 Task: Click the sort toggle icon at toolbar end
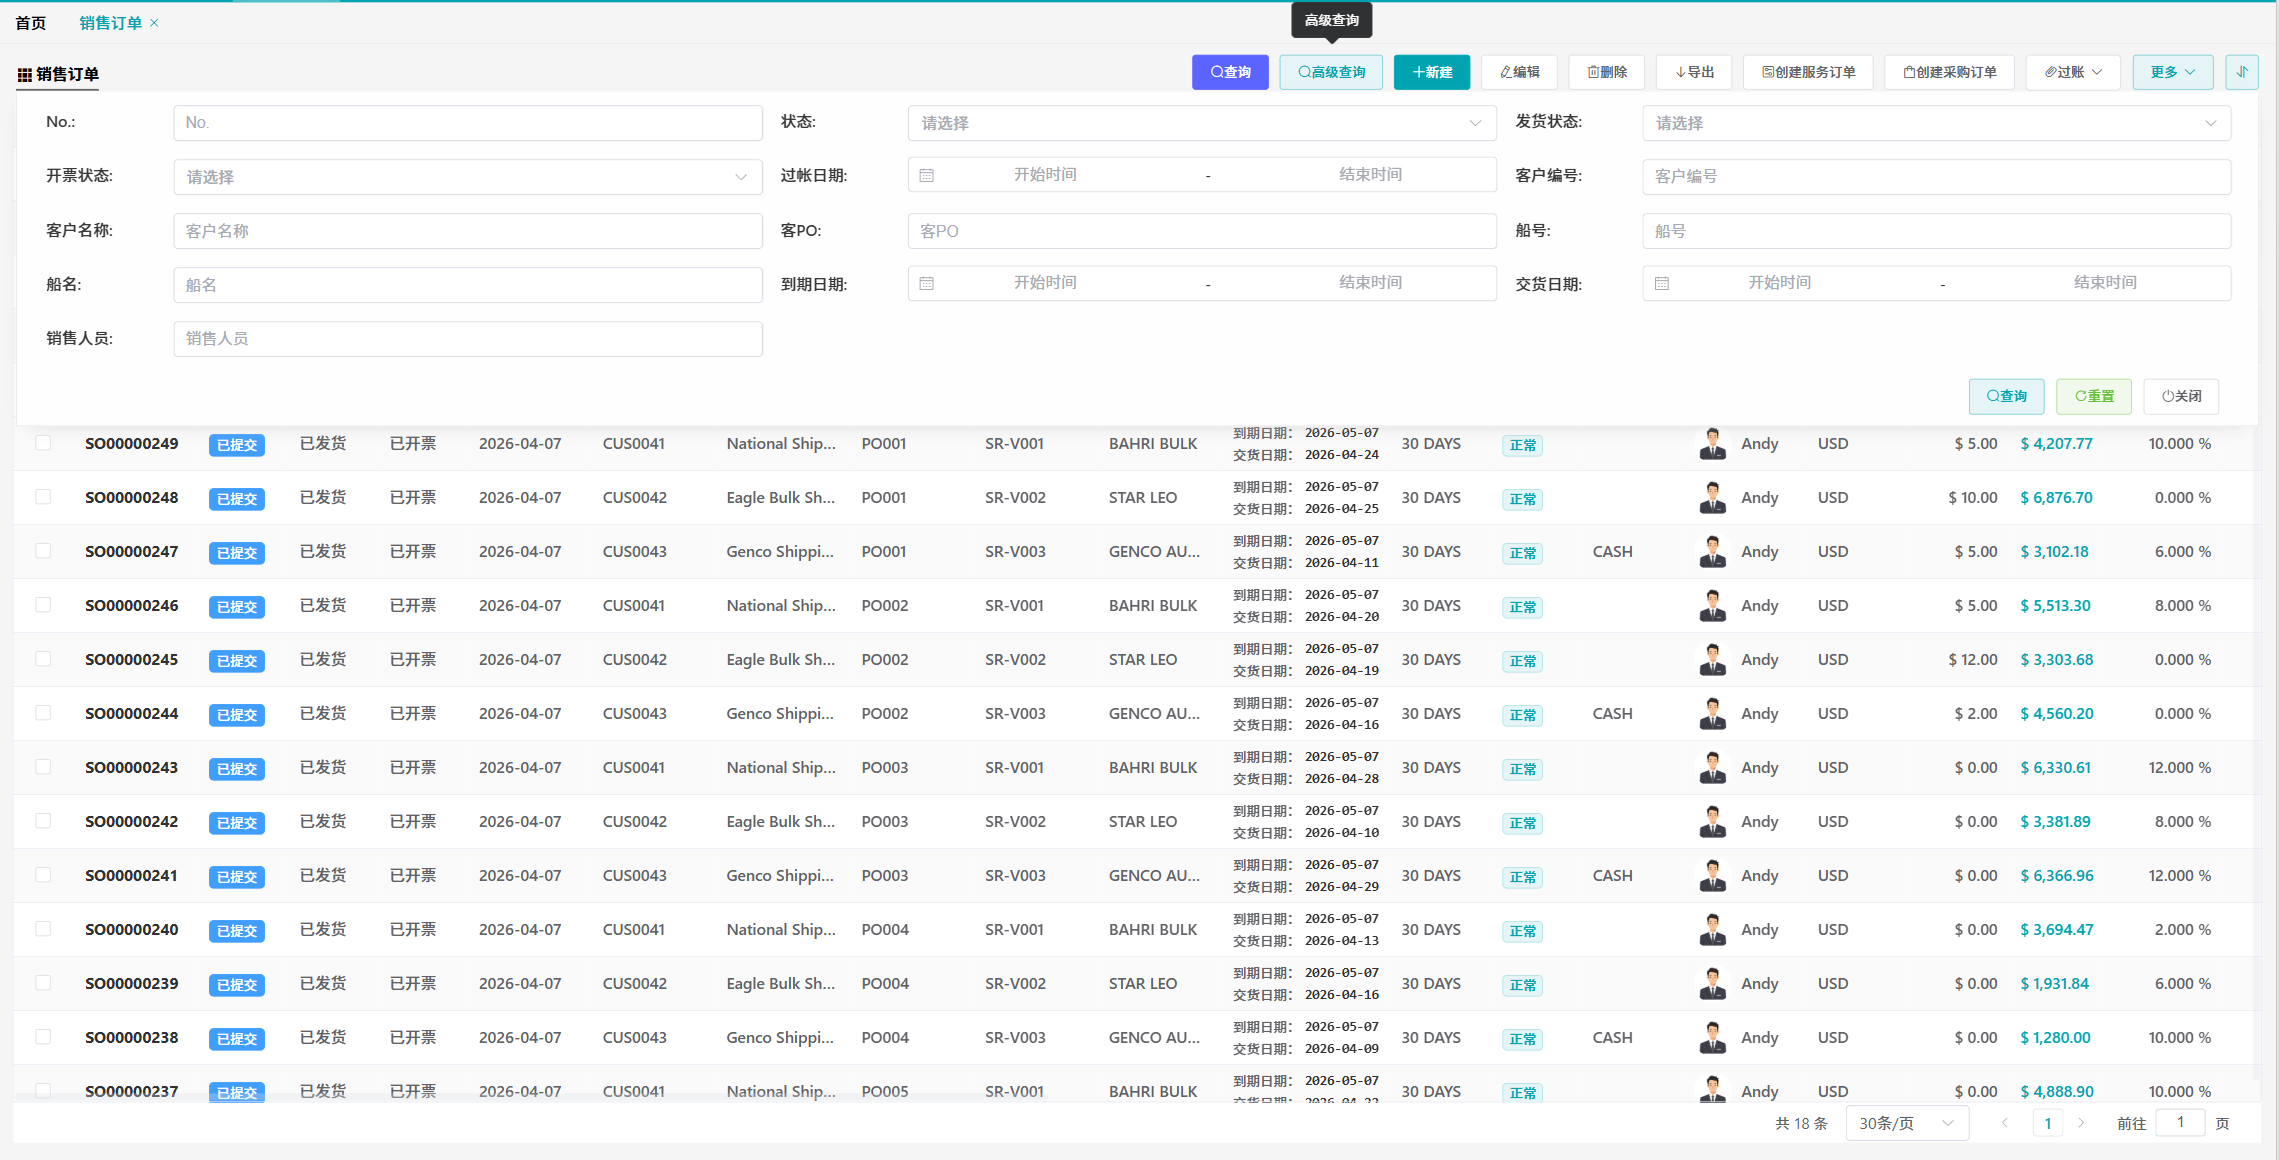click(x=2241, y=72)
